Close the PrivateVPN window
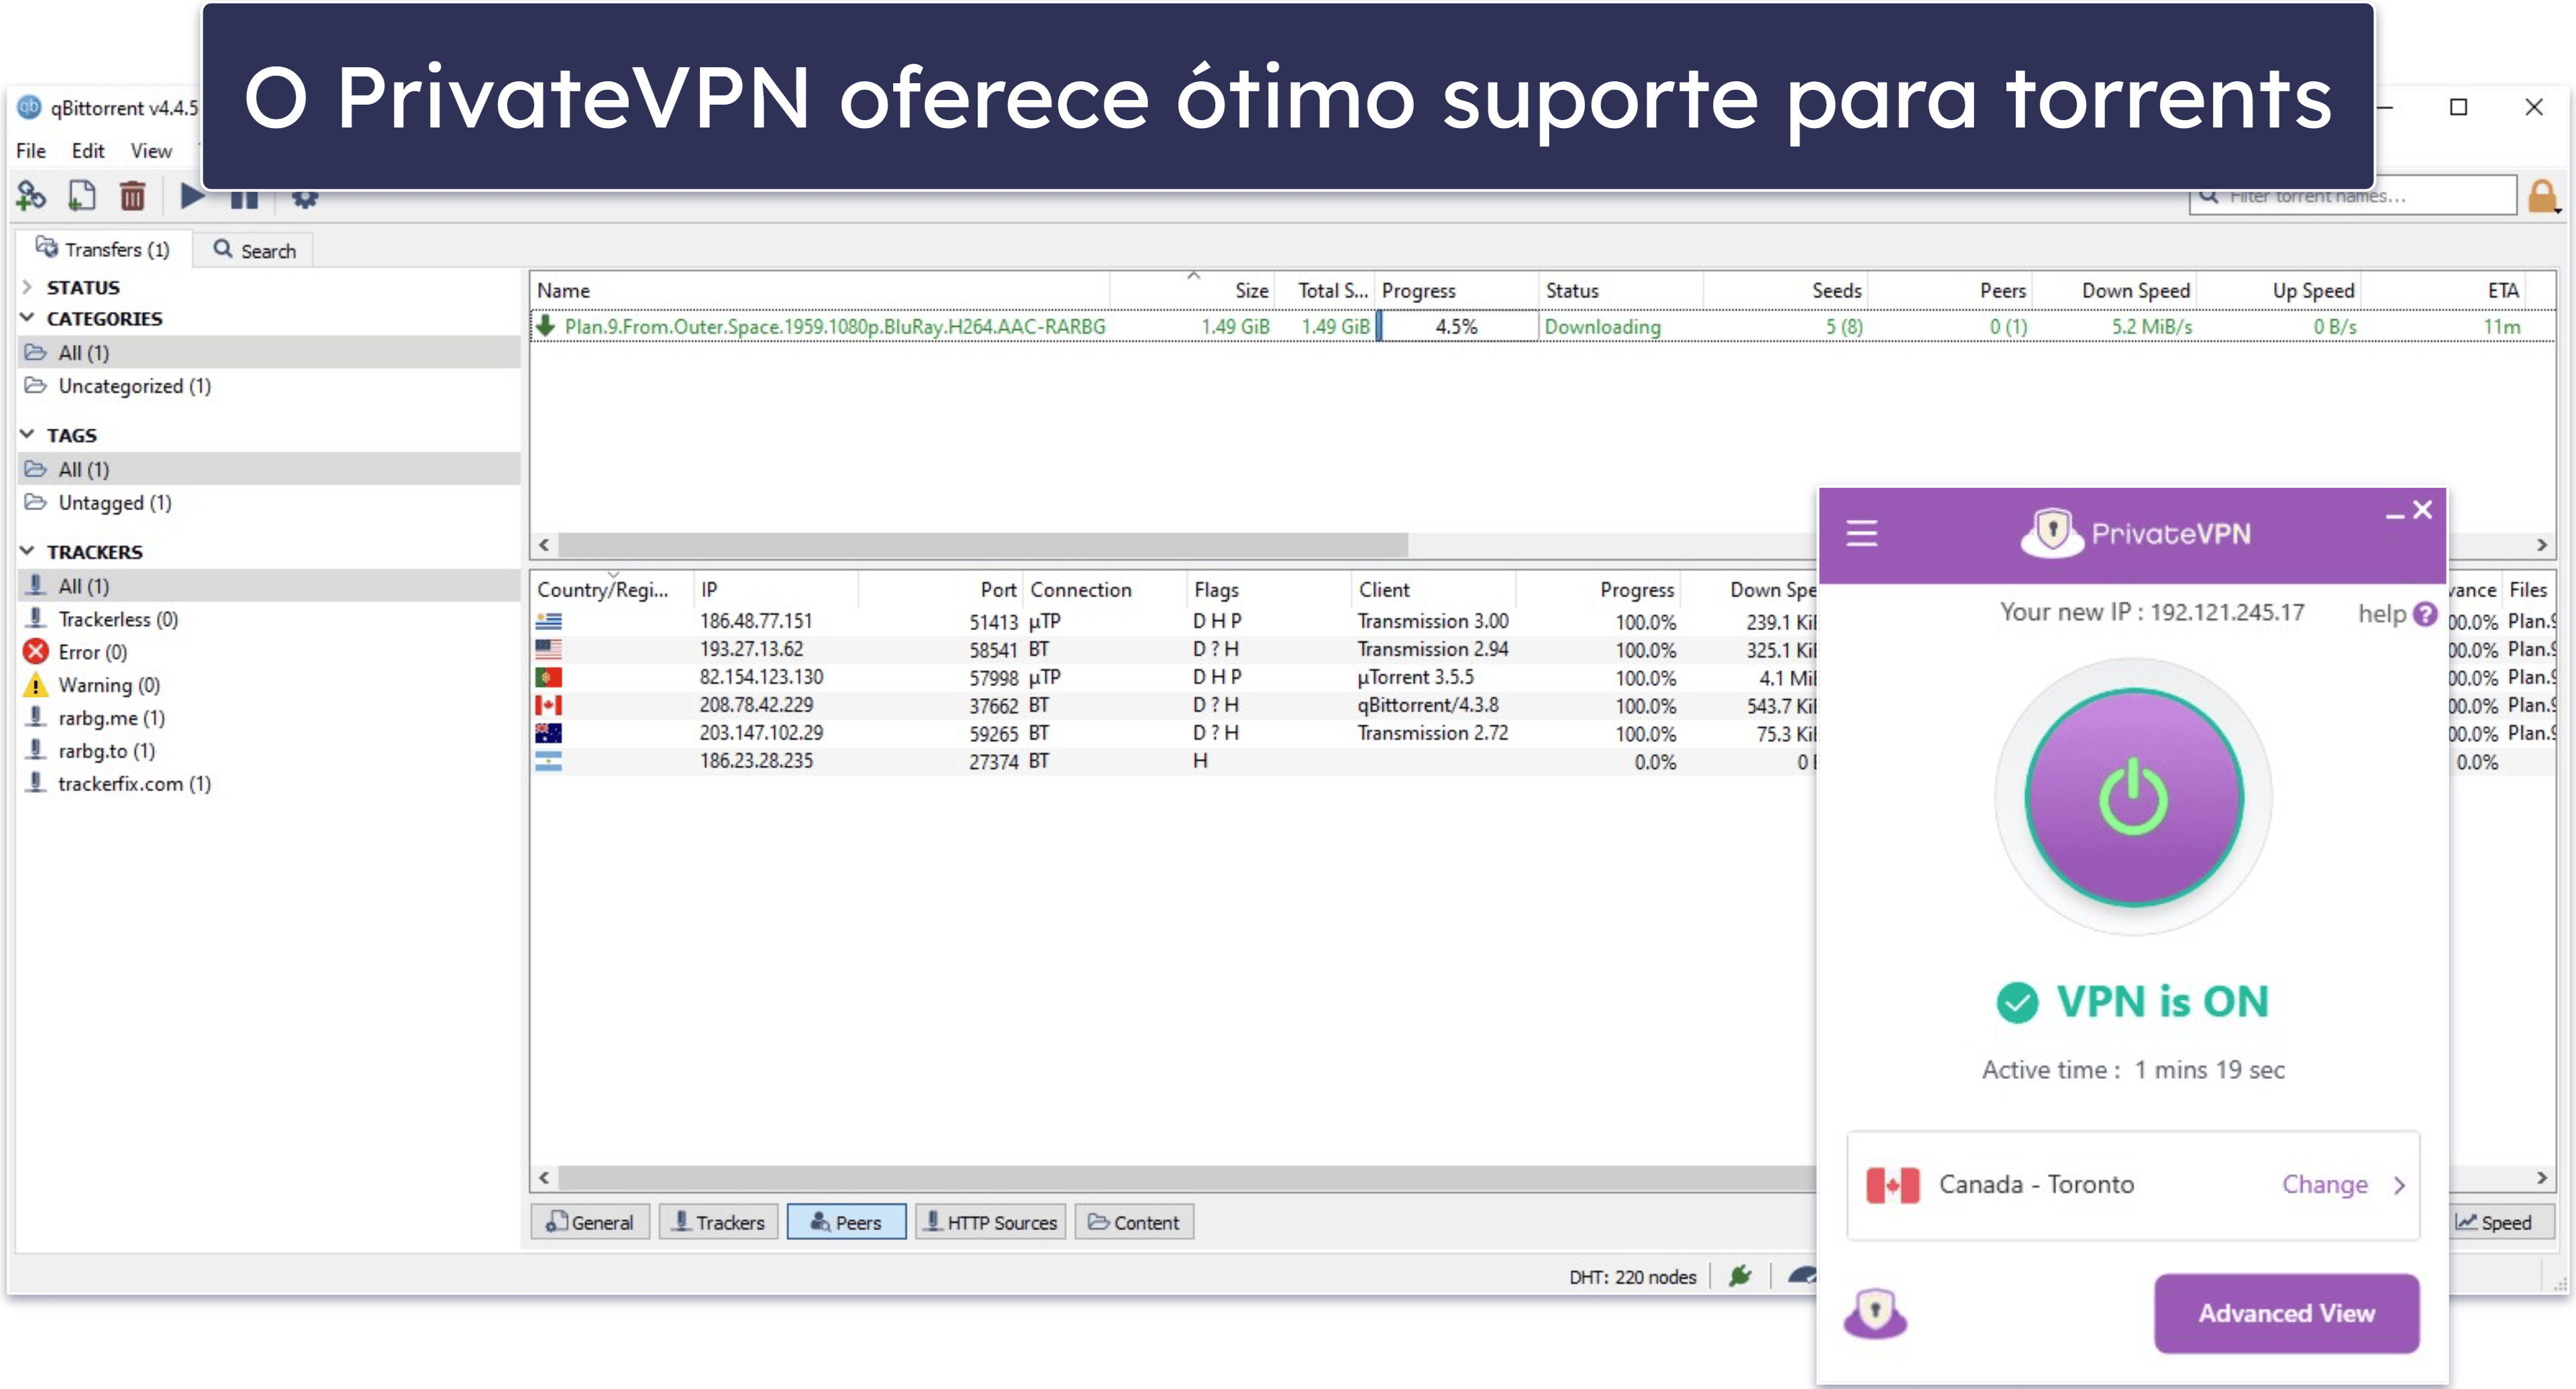Viewport: 2576px width, 1389px height. click(x=2422, y=509)
